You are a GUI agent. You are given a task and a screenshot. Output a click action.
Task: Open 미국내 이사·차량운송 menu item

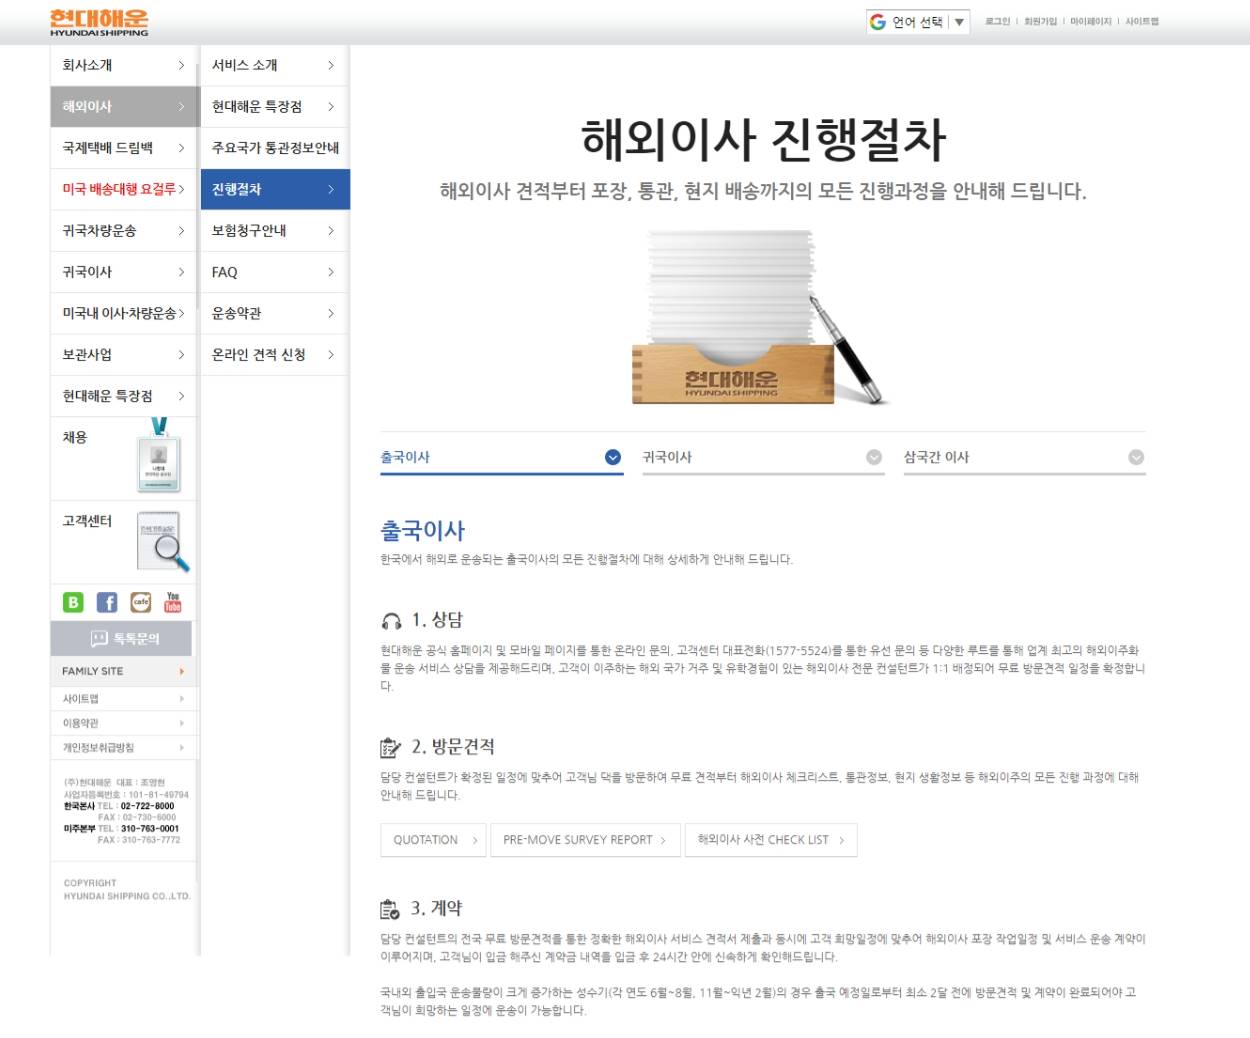(x=123, y=313)
